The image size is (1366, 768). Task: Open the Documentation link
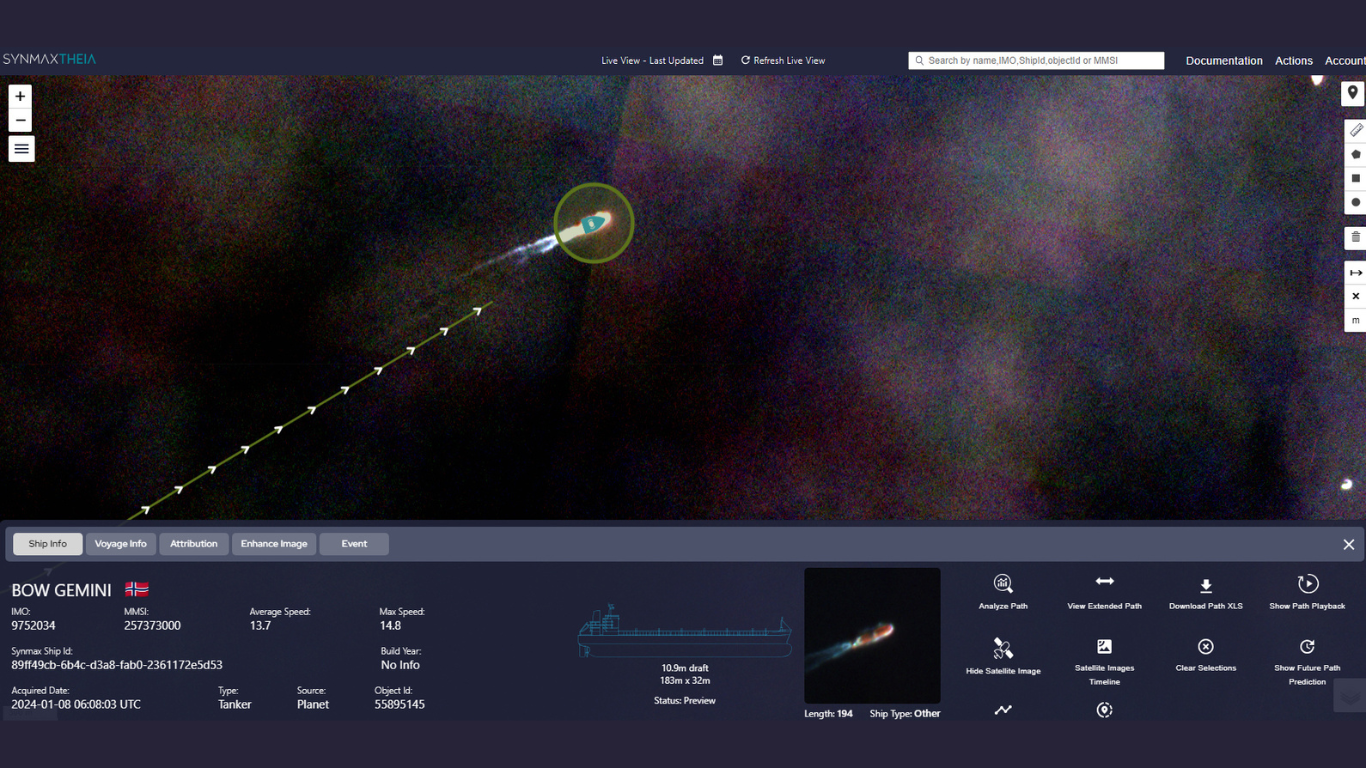tap(1223, 61)
